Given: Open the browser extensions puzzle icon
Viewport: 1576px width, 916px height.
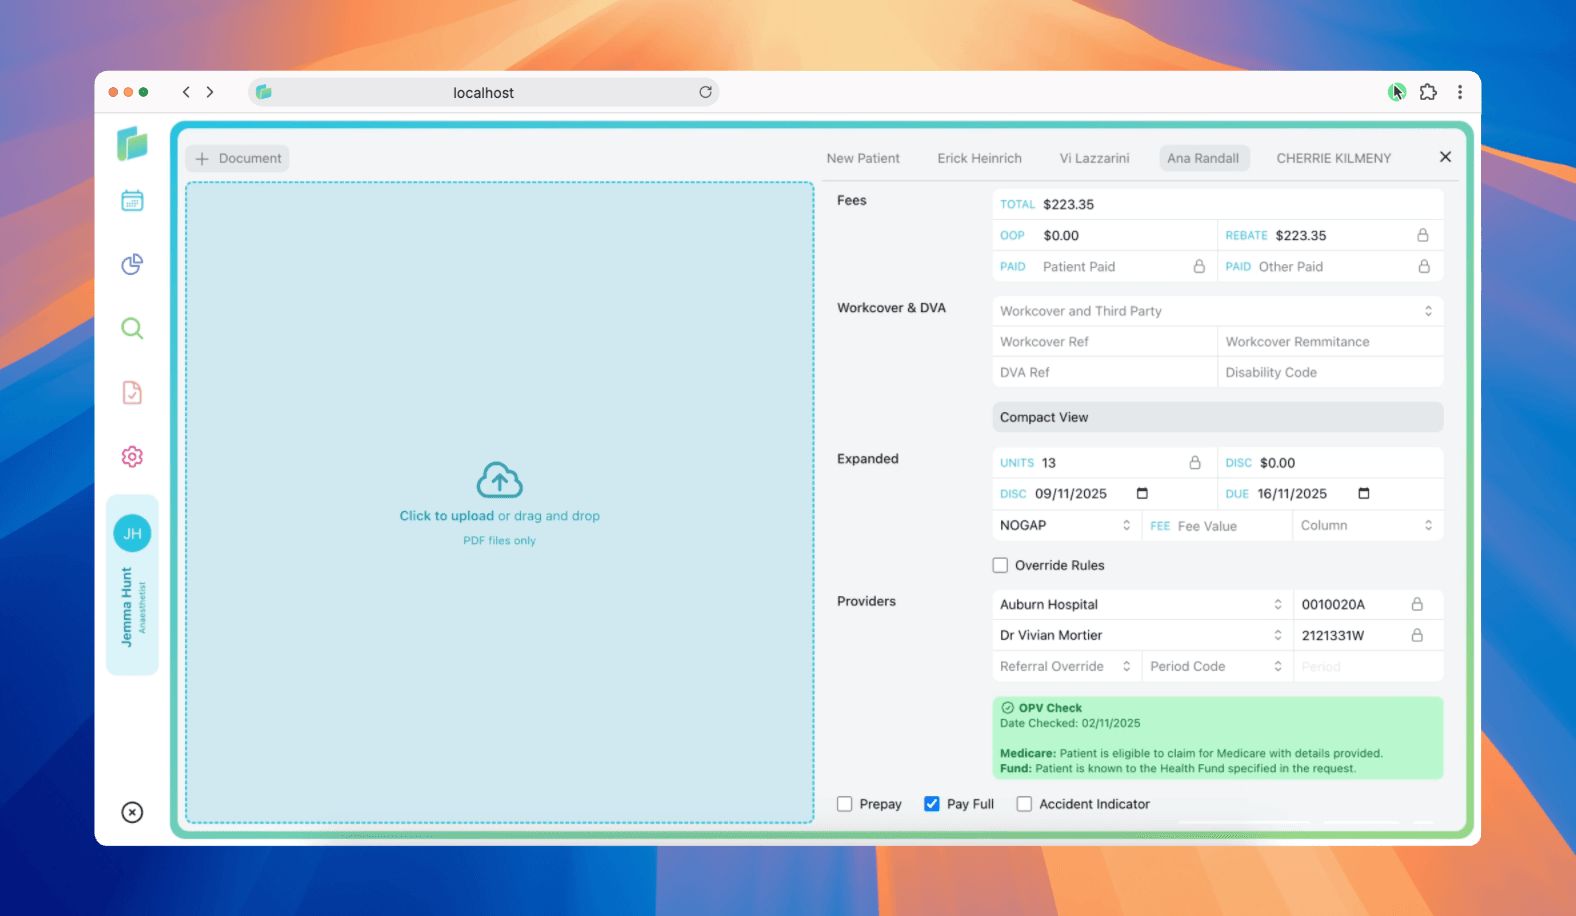Looking at the screenshot, I should (1428, 92).
